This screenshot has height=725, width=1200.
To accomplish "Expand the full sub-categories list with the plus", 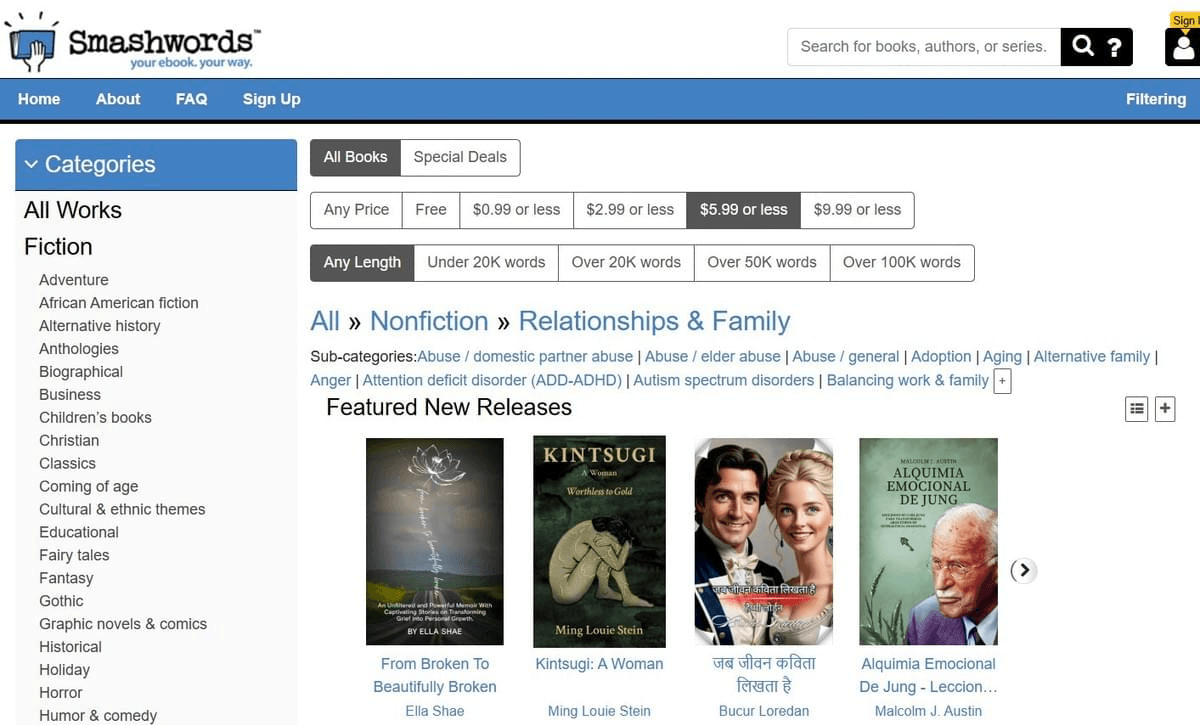I will [1002, 381].
